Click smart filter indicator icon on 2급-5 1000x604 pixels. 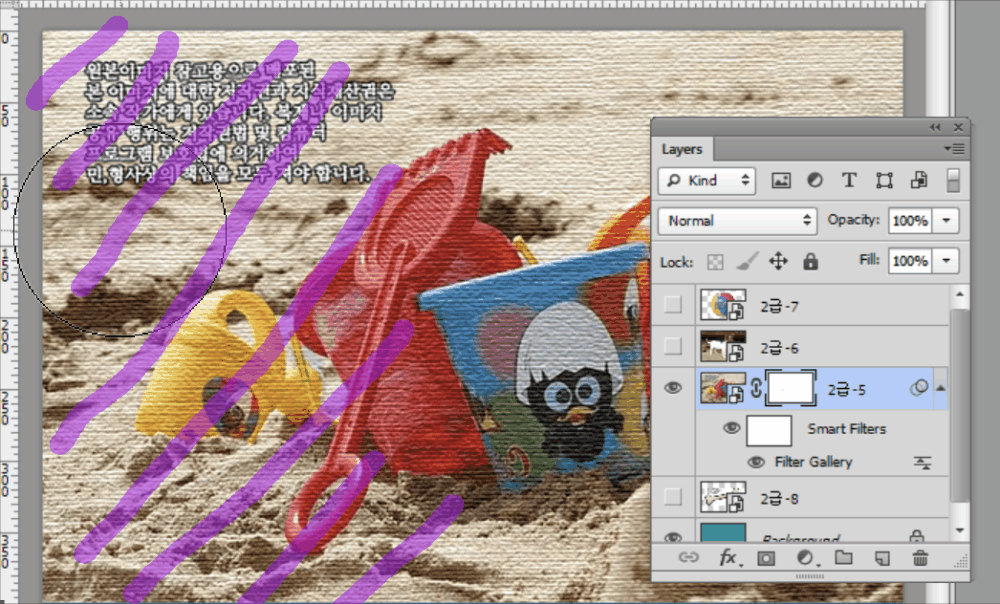click(918, 388)
